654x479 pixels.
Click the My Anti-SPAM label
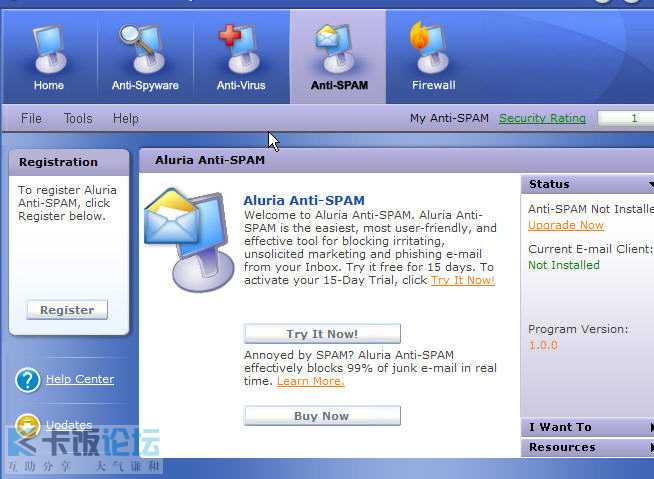[x=449, y=118]
